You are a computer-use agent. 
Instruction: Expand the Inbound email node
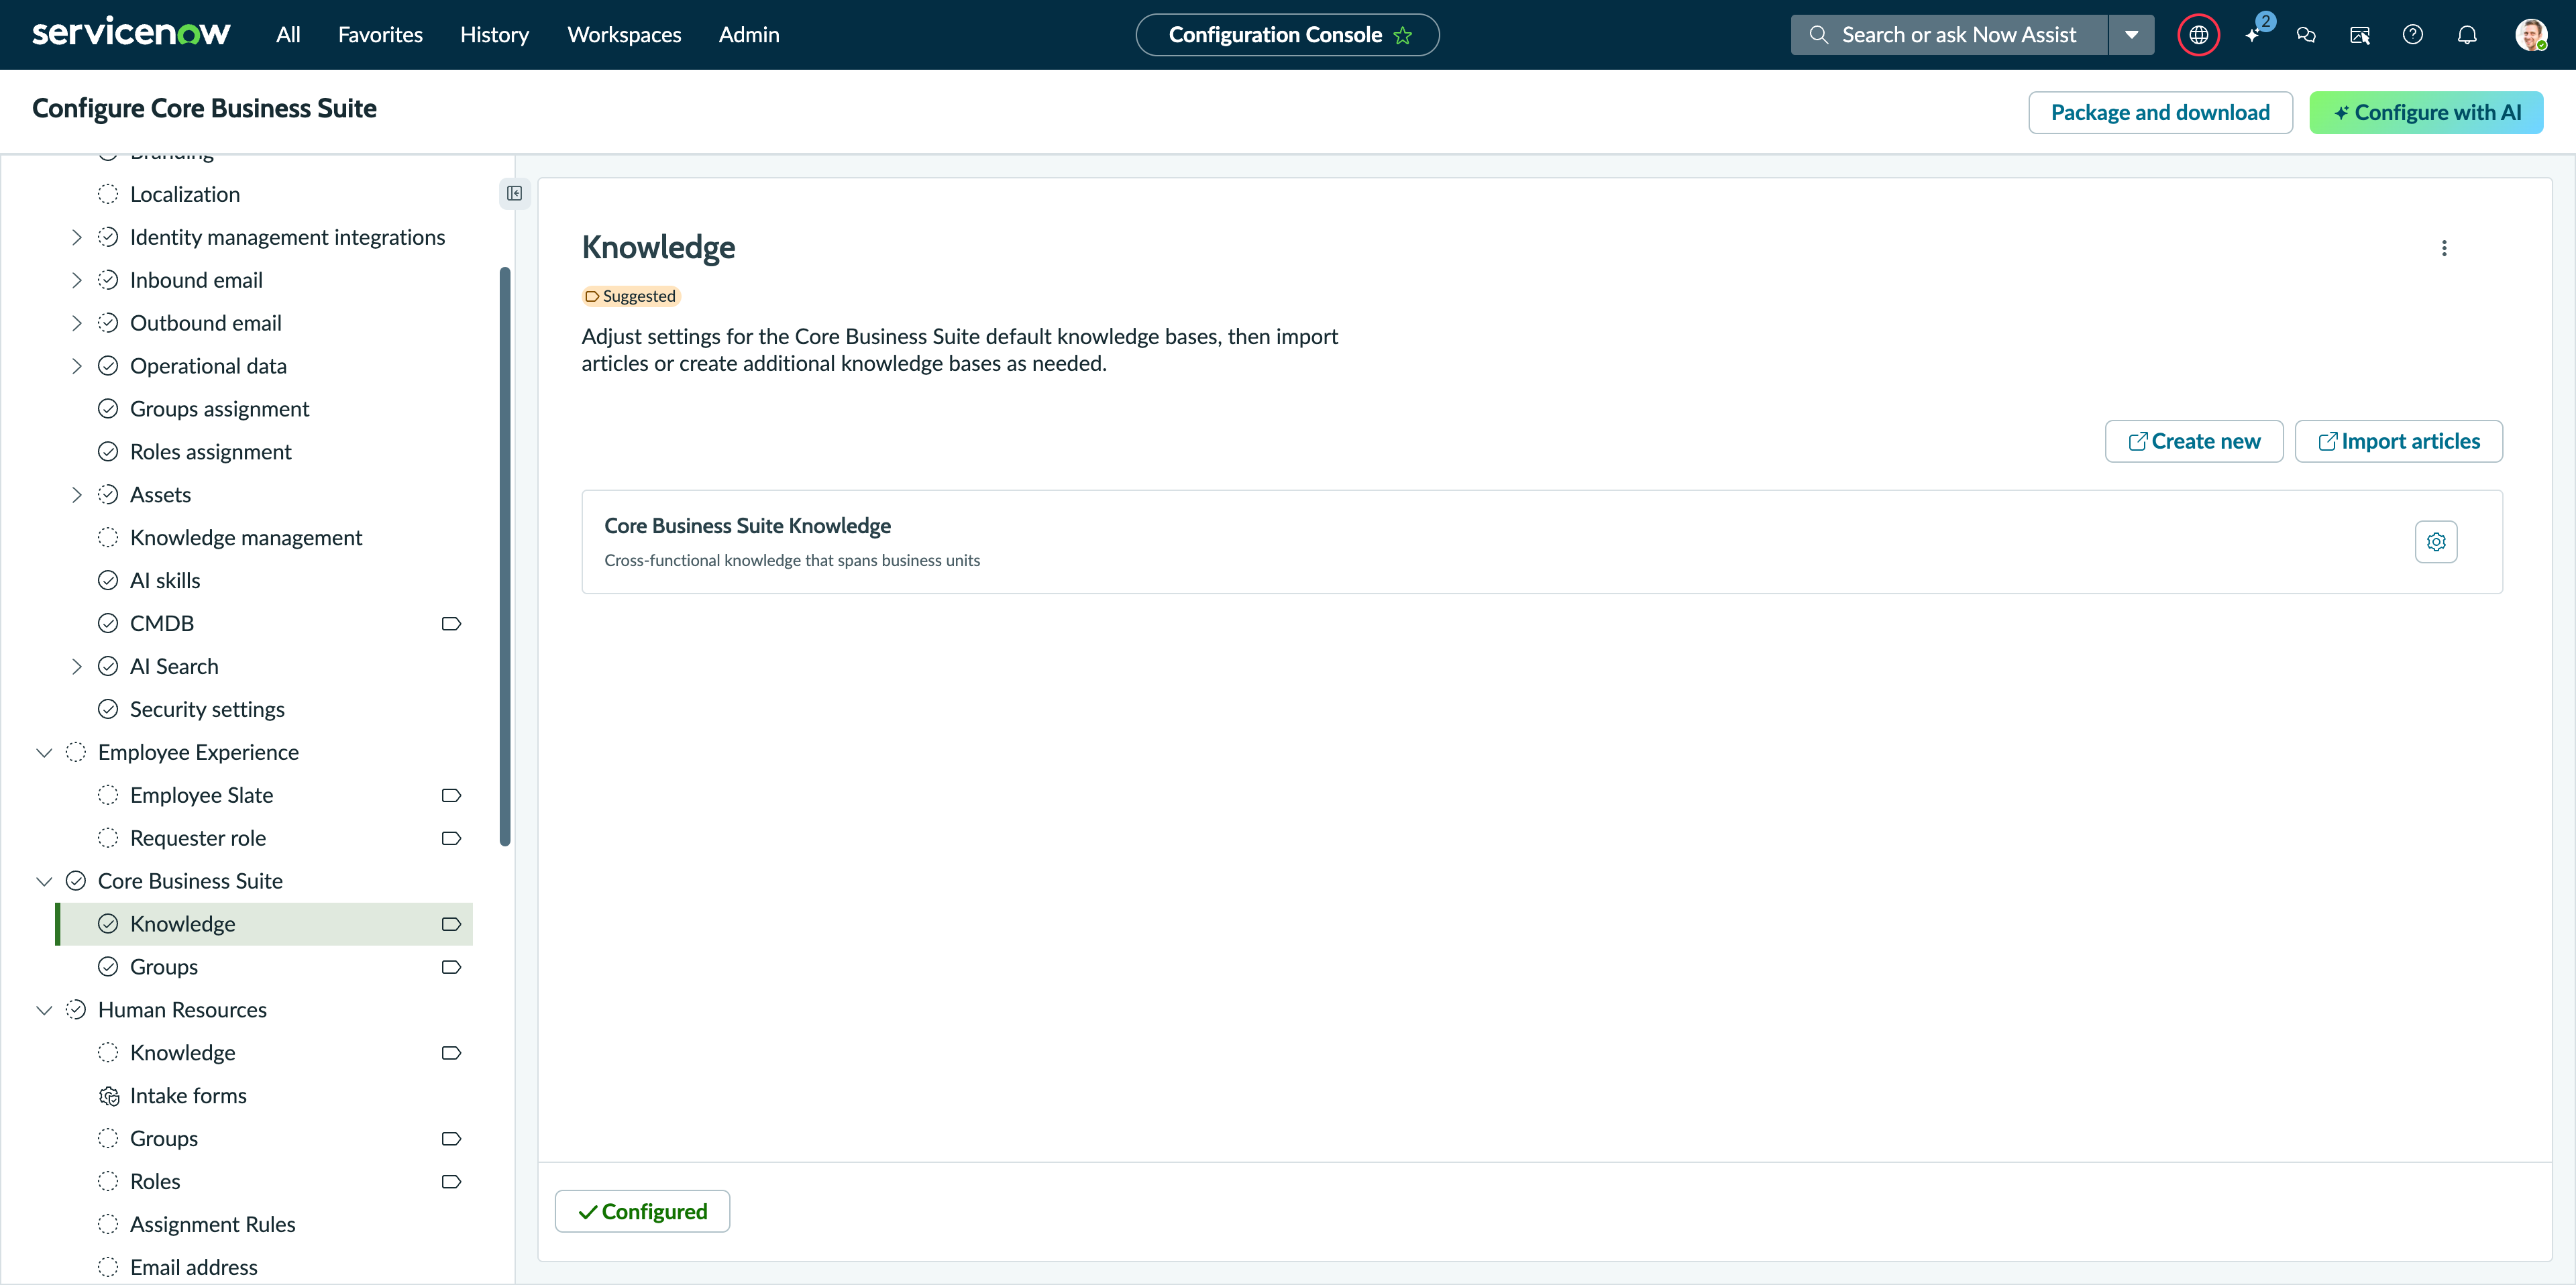76,280
